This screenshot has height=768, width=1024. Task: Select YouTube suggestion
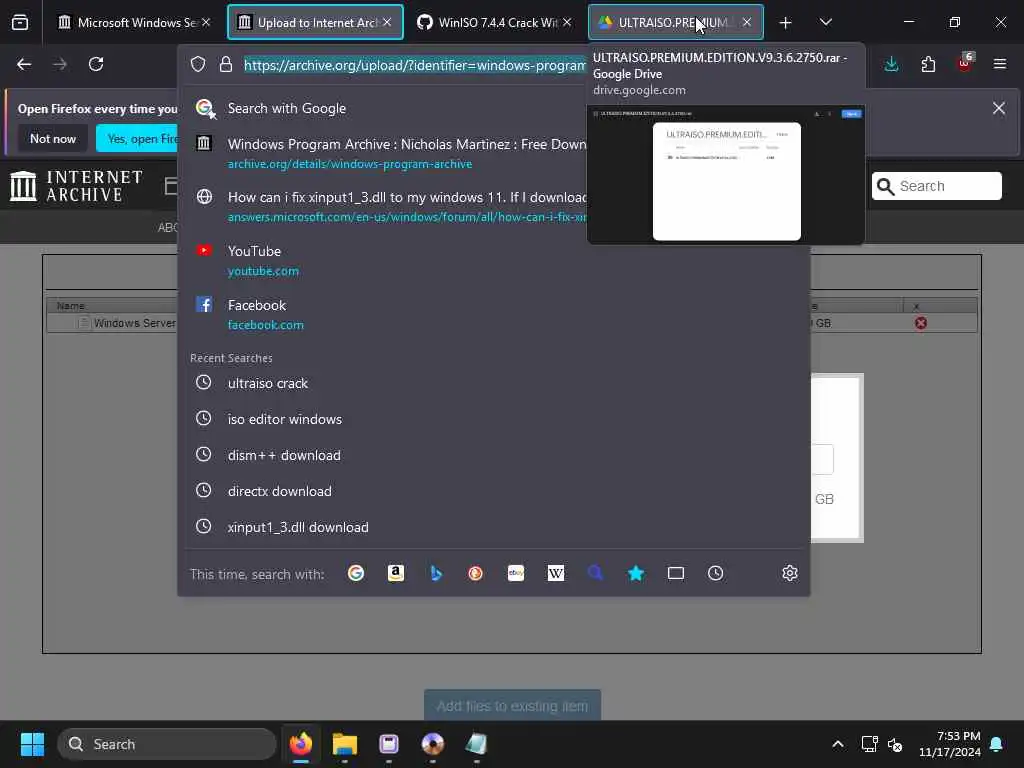click(x=496, y=260)
